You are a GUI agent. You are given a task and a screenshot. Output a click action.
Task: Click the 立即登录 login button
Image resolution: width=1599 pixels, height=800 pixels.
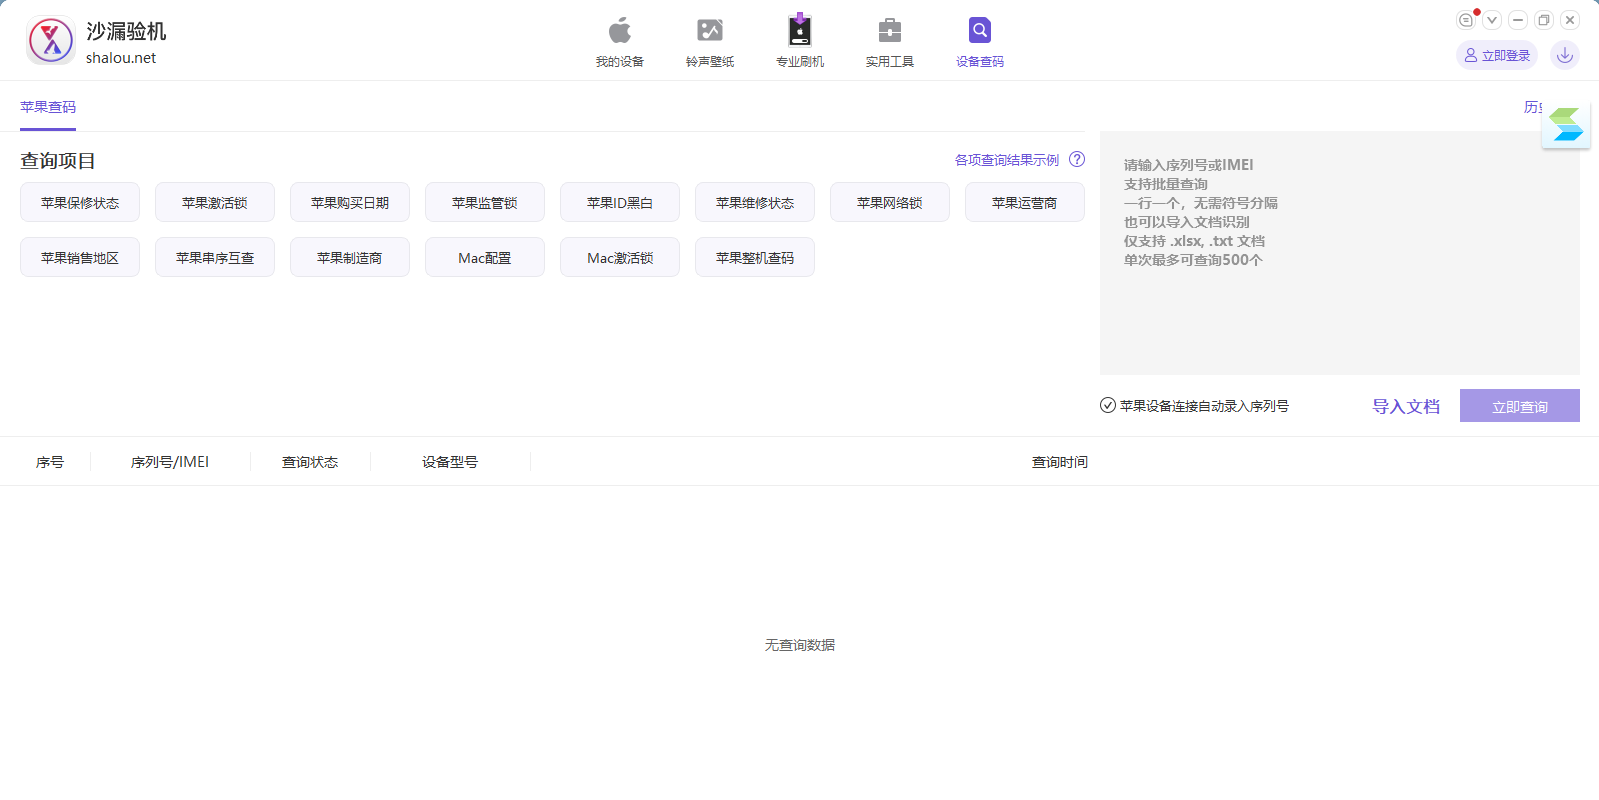1497,55
